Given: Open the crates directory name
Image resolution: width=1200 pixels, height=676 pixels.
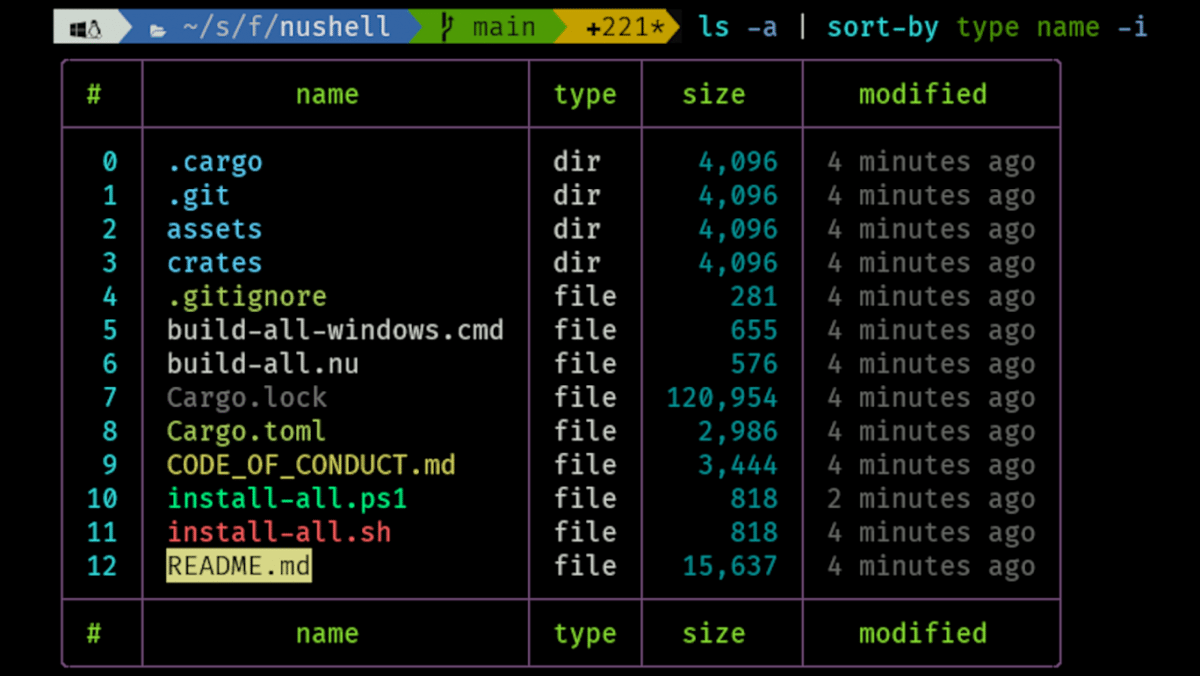Looking at the screenshot, I should (x=214, y=263).
